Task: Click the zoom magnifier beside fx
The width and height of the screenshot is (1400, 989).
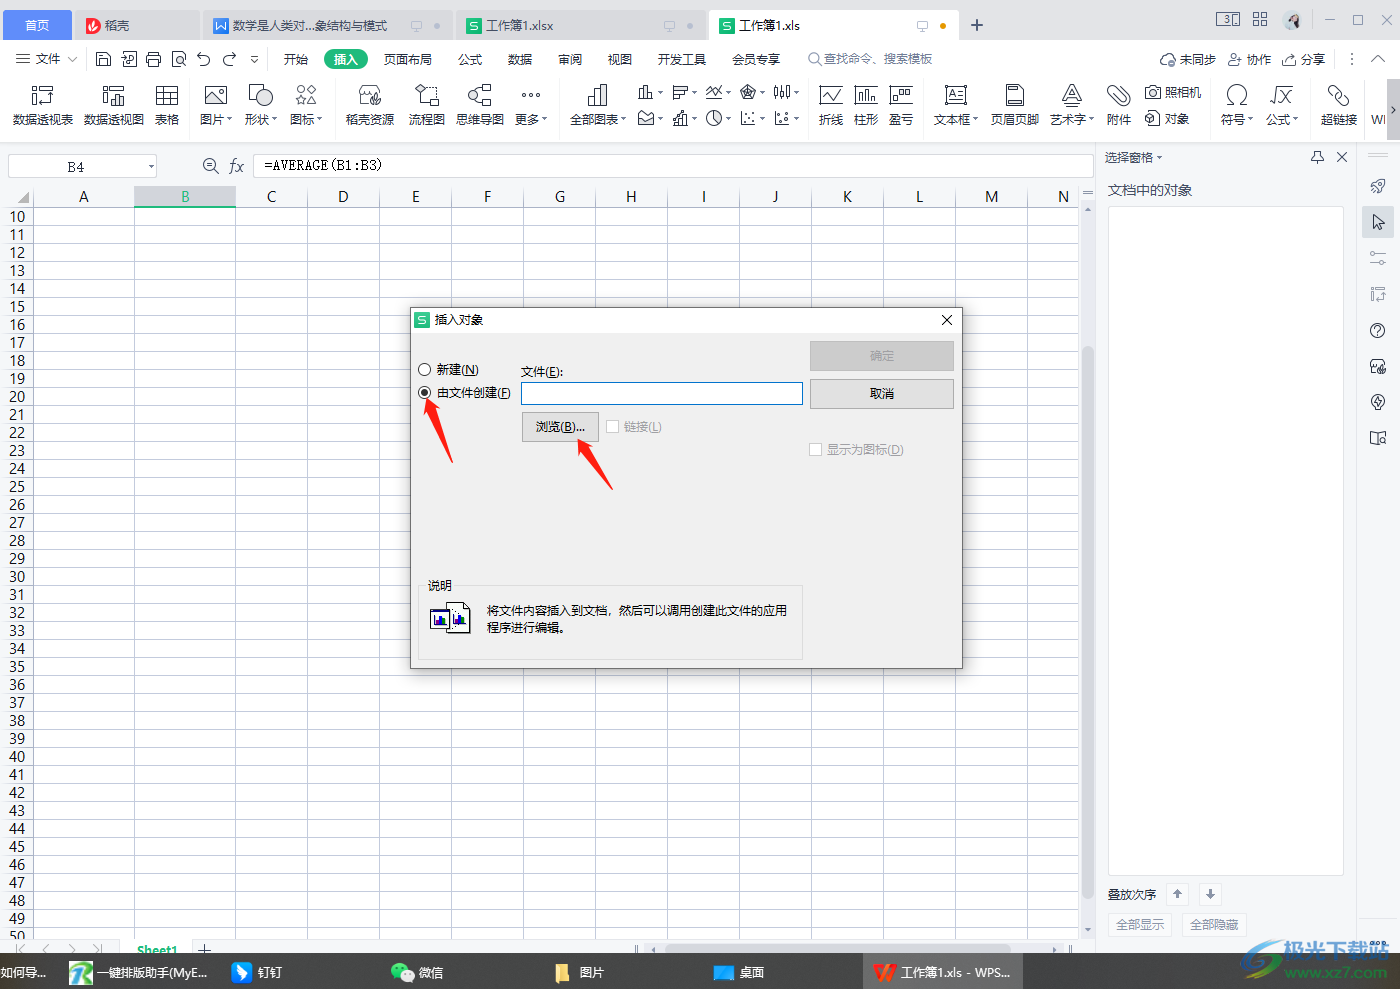Action: tap(210, 166)
